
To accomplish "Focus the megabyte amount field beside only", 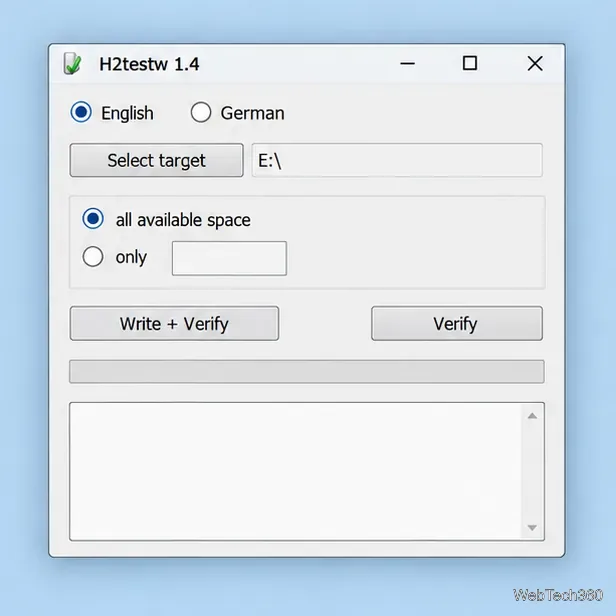I will (x=229, y=258).
